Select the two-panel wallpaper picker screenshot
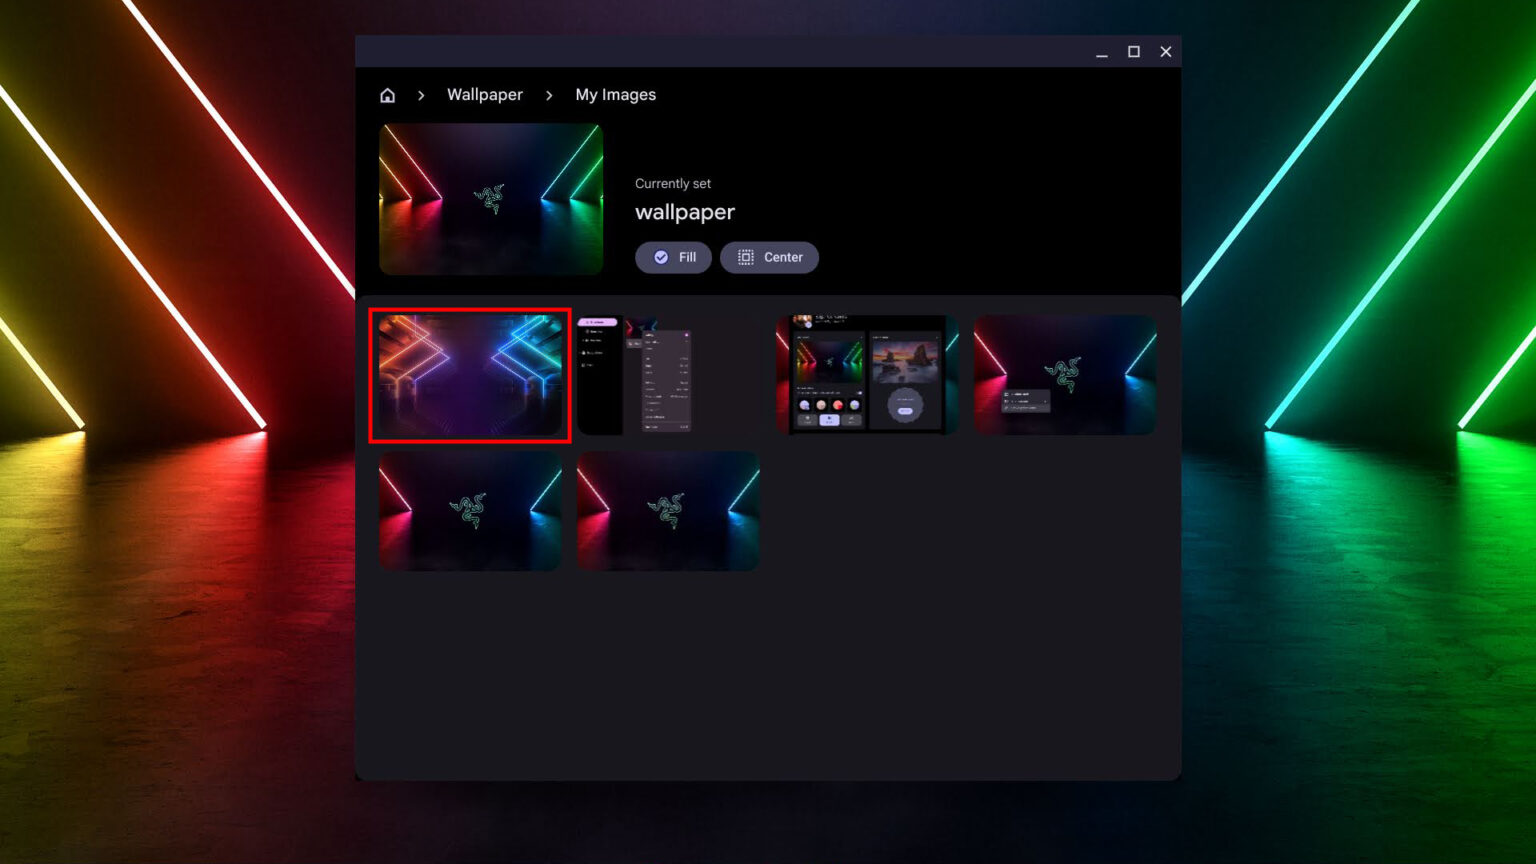 tap(866, 375)
